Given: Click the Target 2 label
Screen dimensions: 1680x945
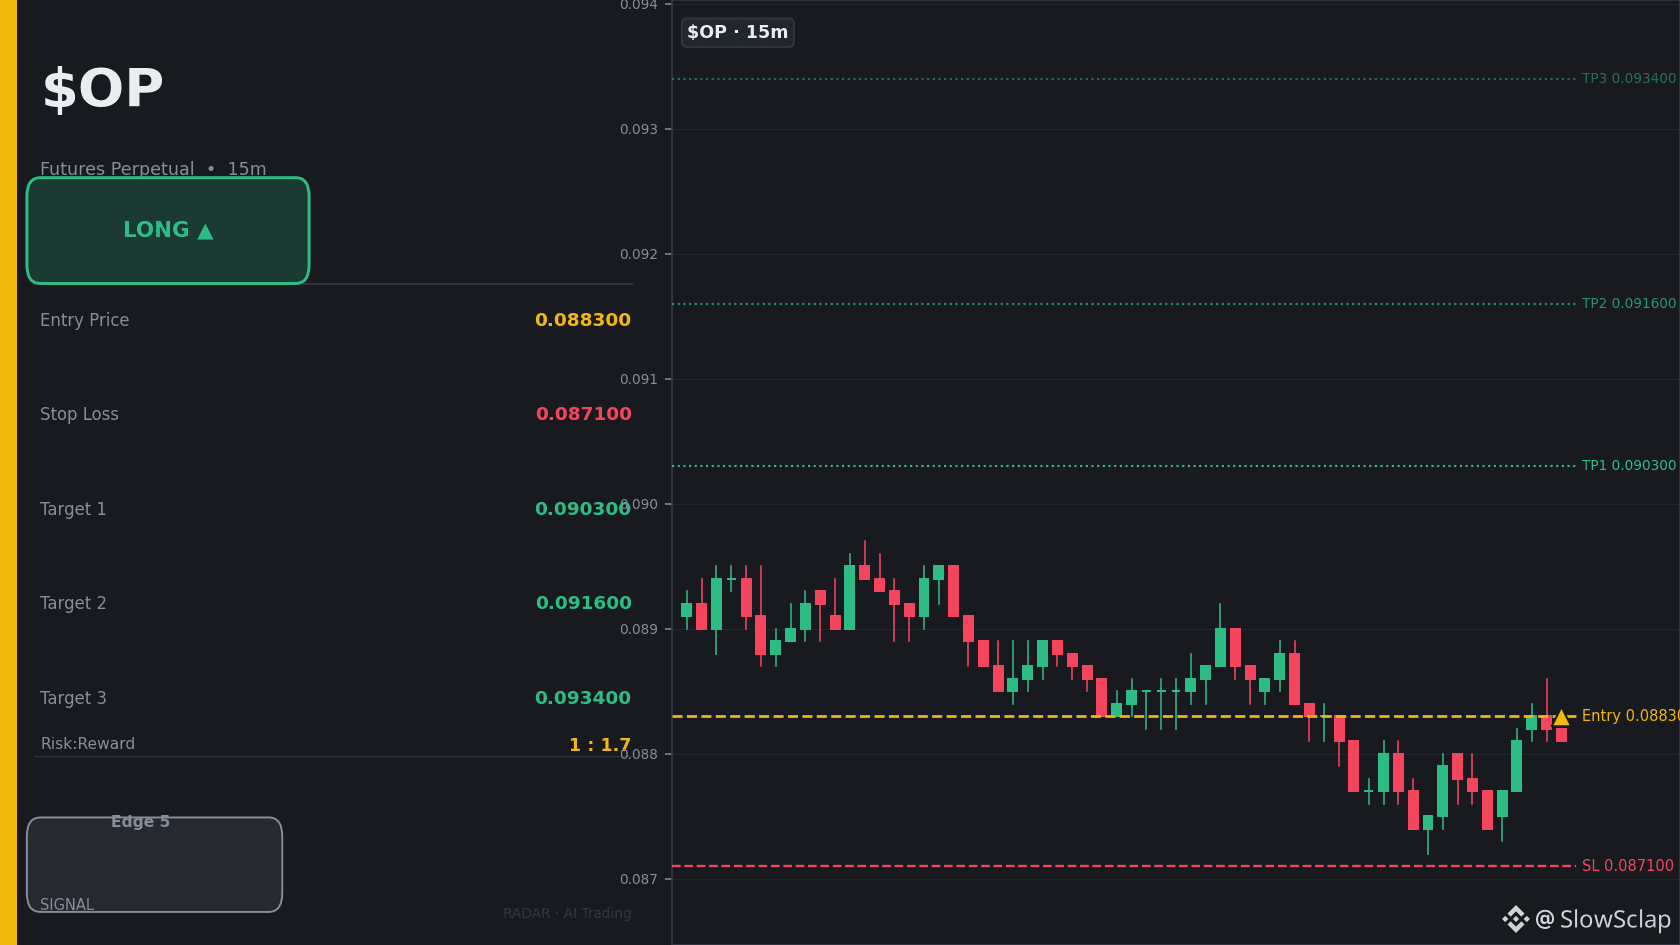Looking at the screenshot, I should [x=73, y=603].
